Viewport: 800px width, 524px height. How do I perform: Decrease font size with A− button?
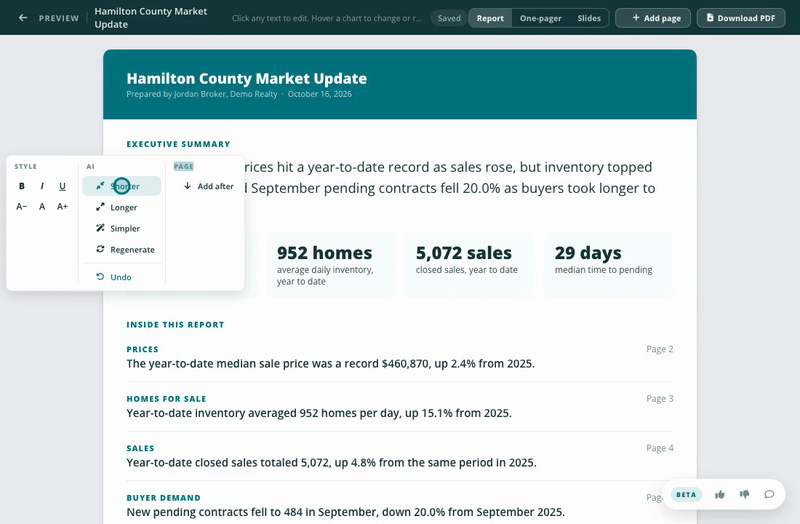click(21, 207)
